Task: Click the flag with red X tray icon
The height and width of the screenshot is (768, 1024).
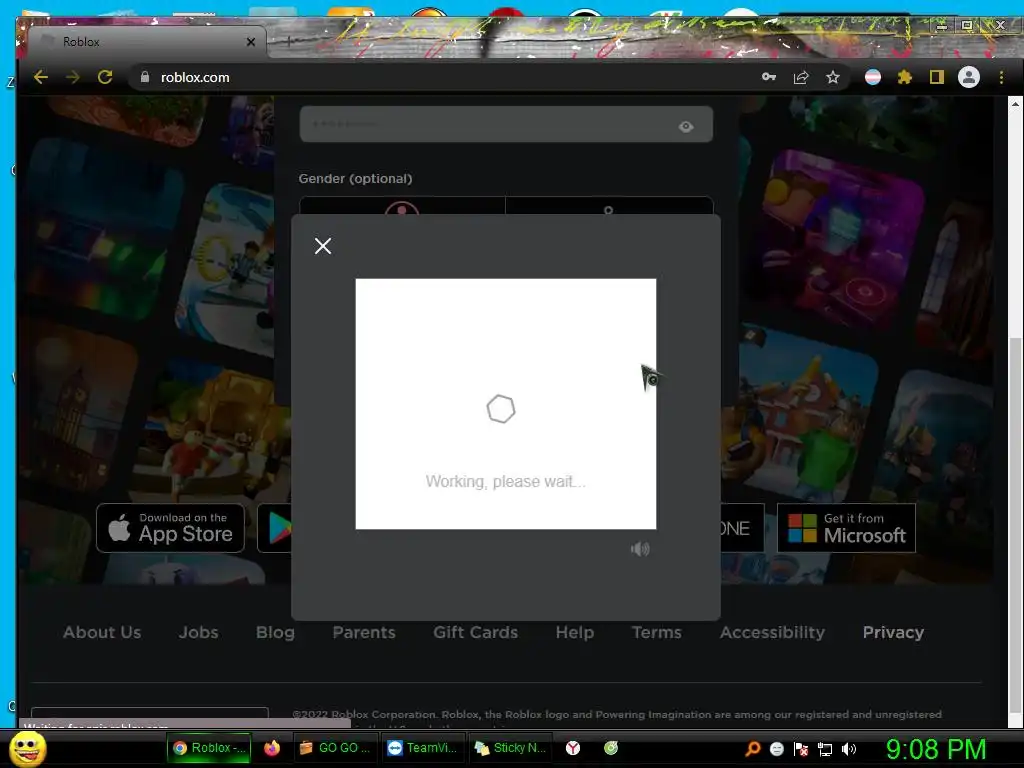Action: click(801, 749)
